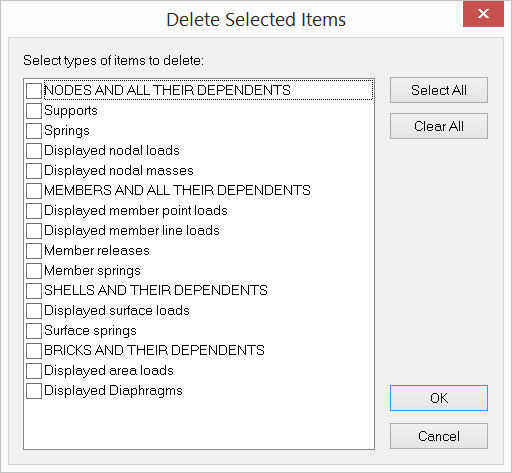512x473 pixels.
Task: Tick the Supports checkbox
Action: click(x=34, y=111)
